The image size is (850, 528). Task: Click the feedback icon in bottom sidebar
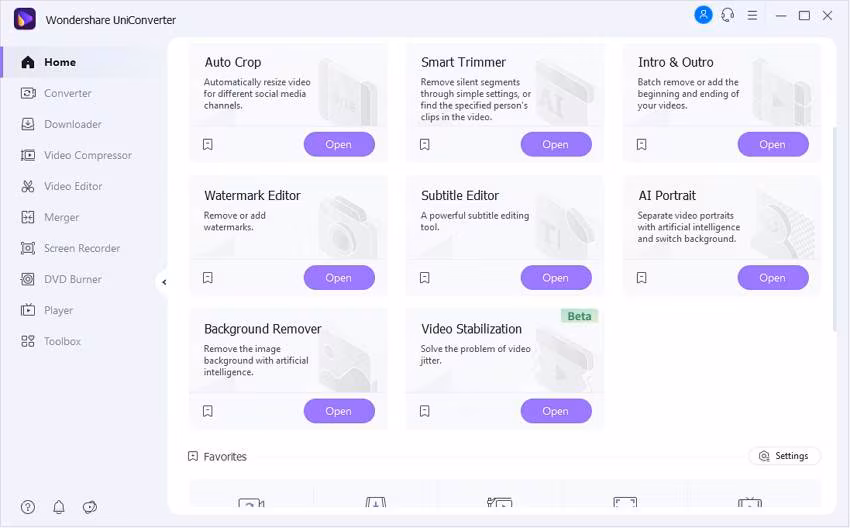point(90,507)
